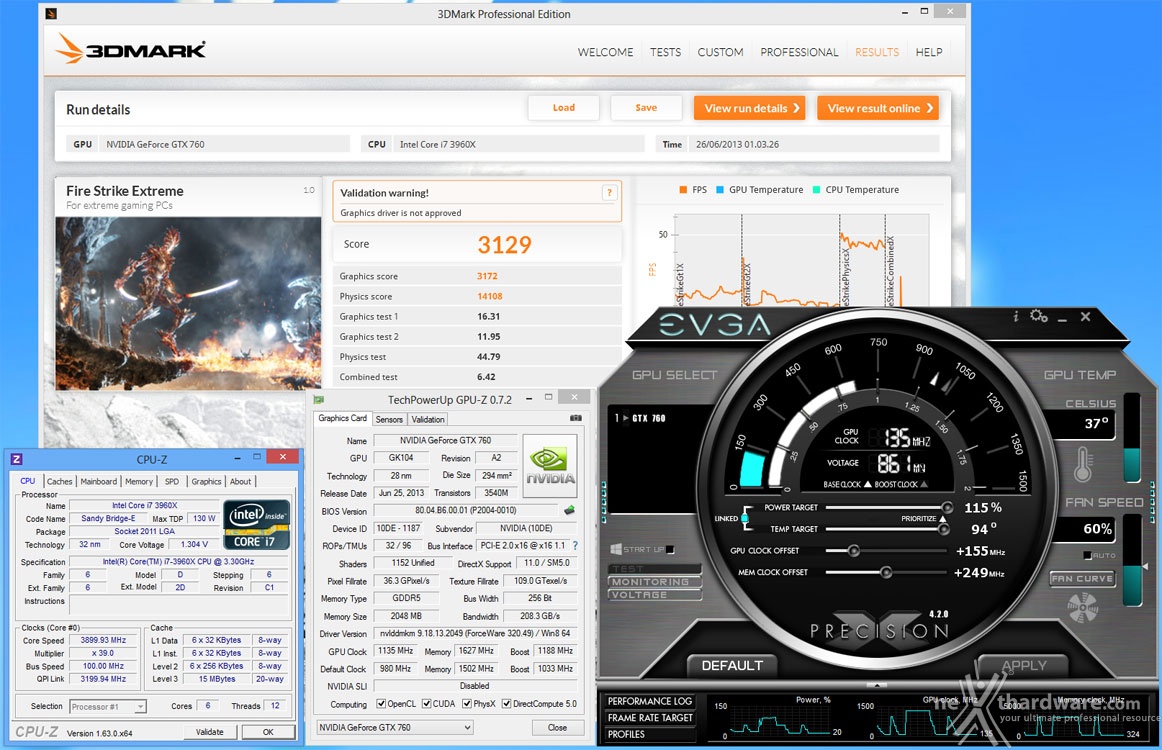Image resolution: width=1162 pixels, height=750 pixels.
Task: Open the Processor #1 selection dropdown in CPU-Z
Action: click(108, 707)
